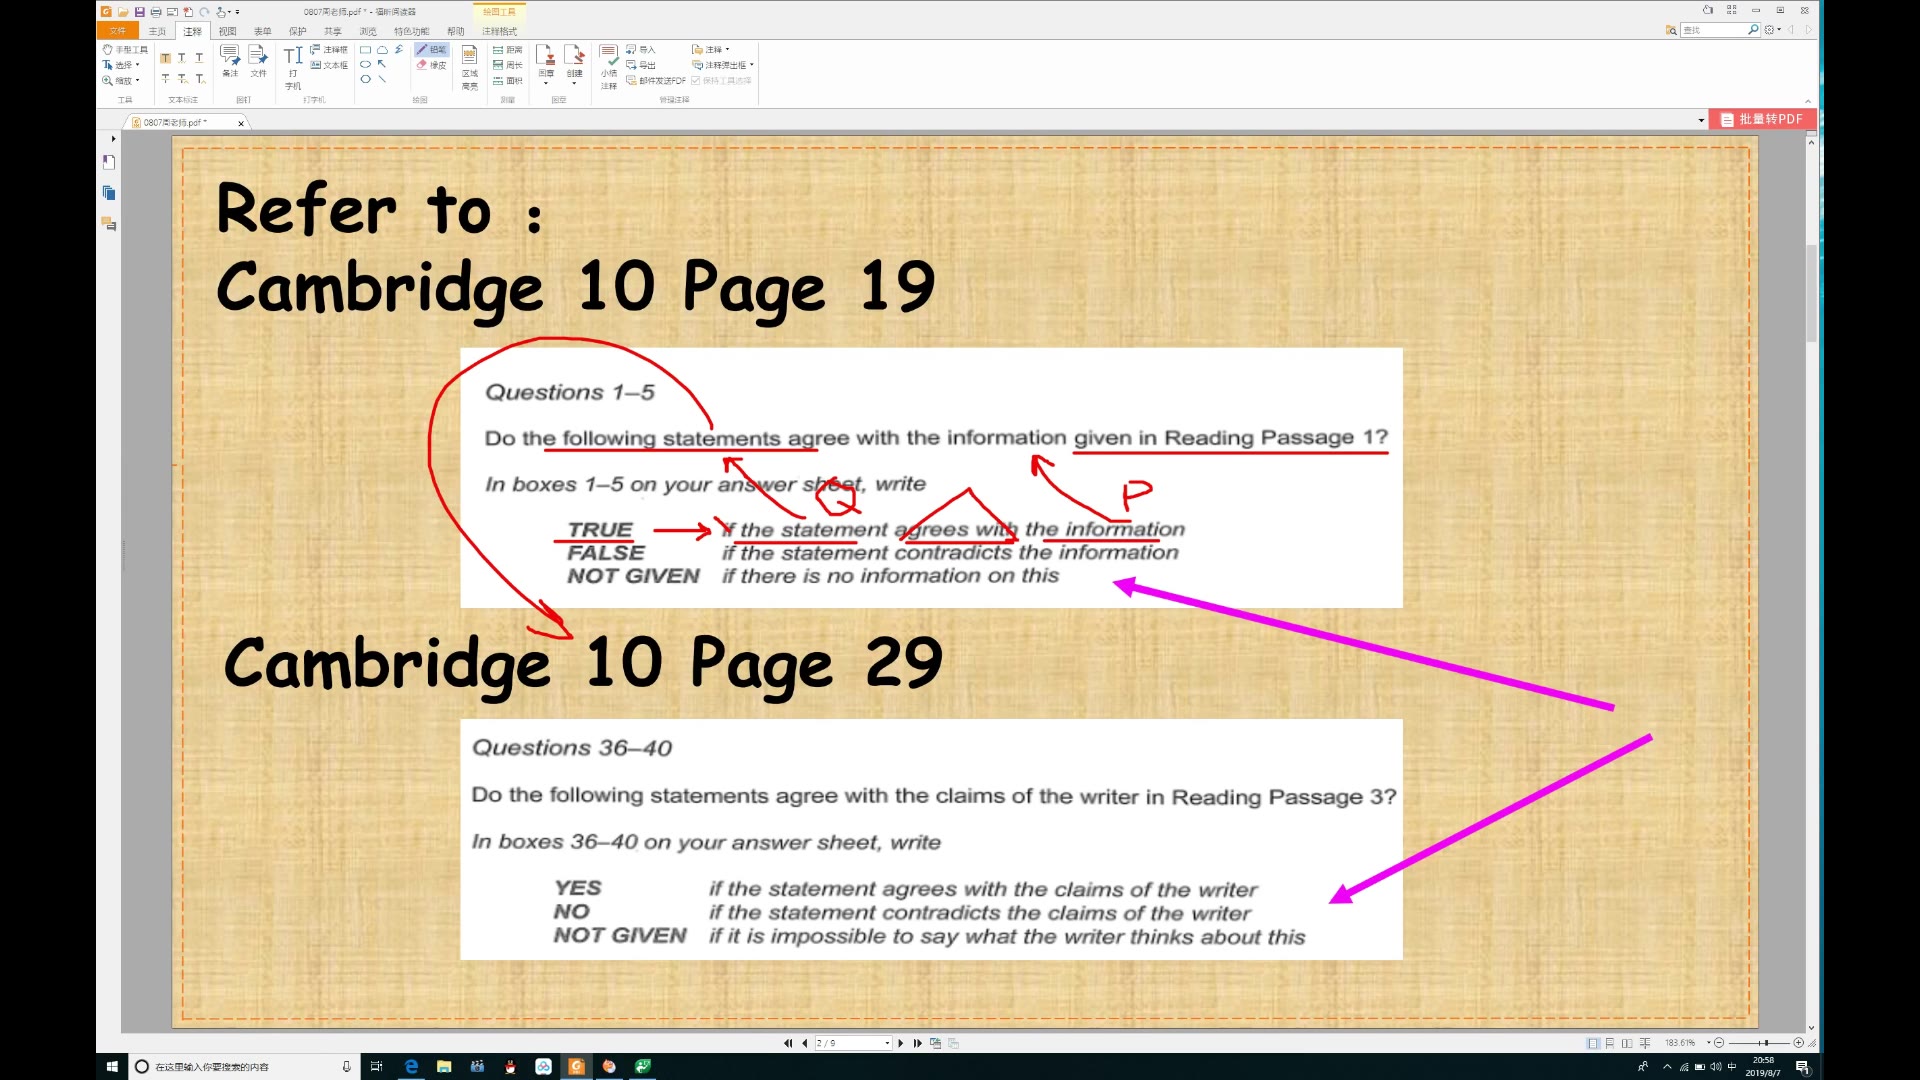Viewport: 1920px width, 1080px height.
Task: Select the area highlight tool (区域高亮)
Action: pos(469,67)
